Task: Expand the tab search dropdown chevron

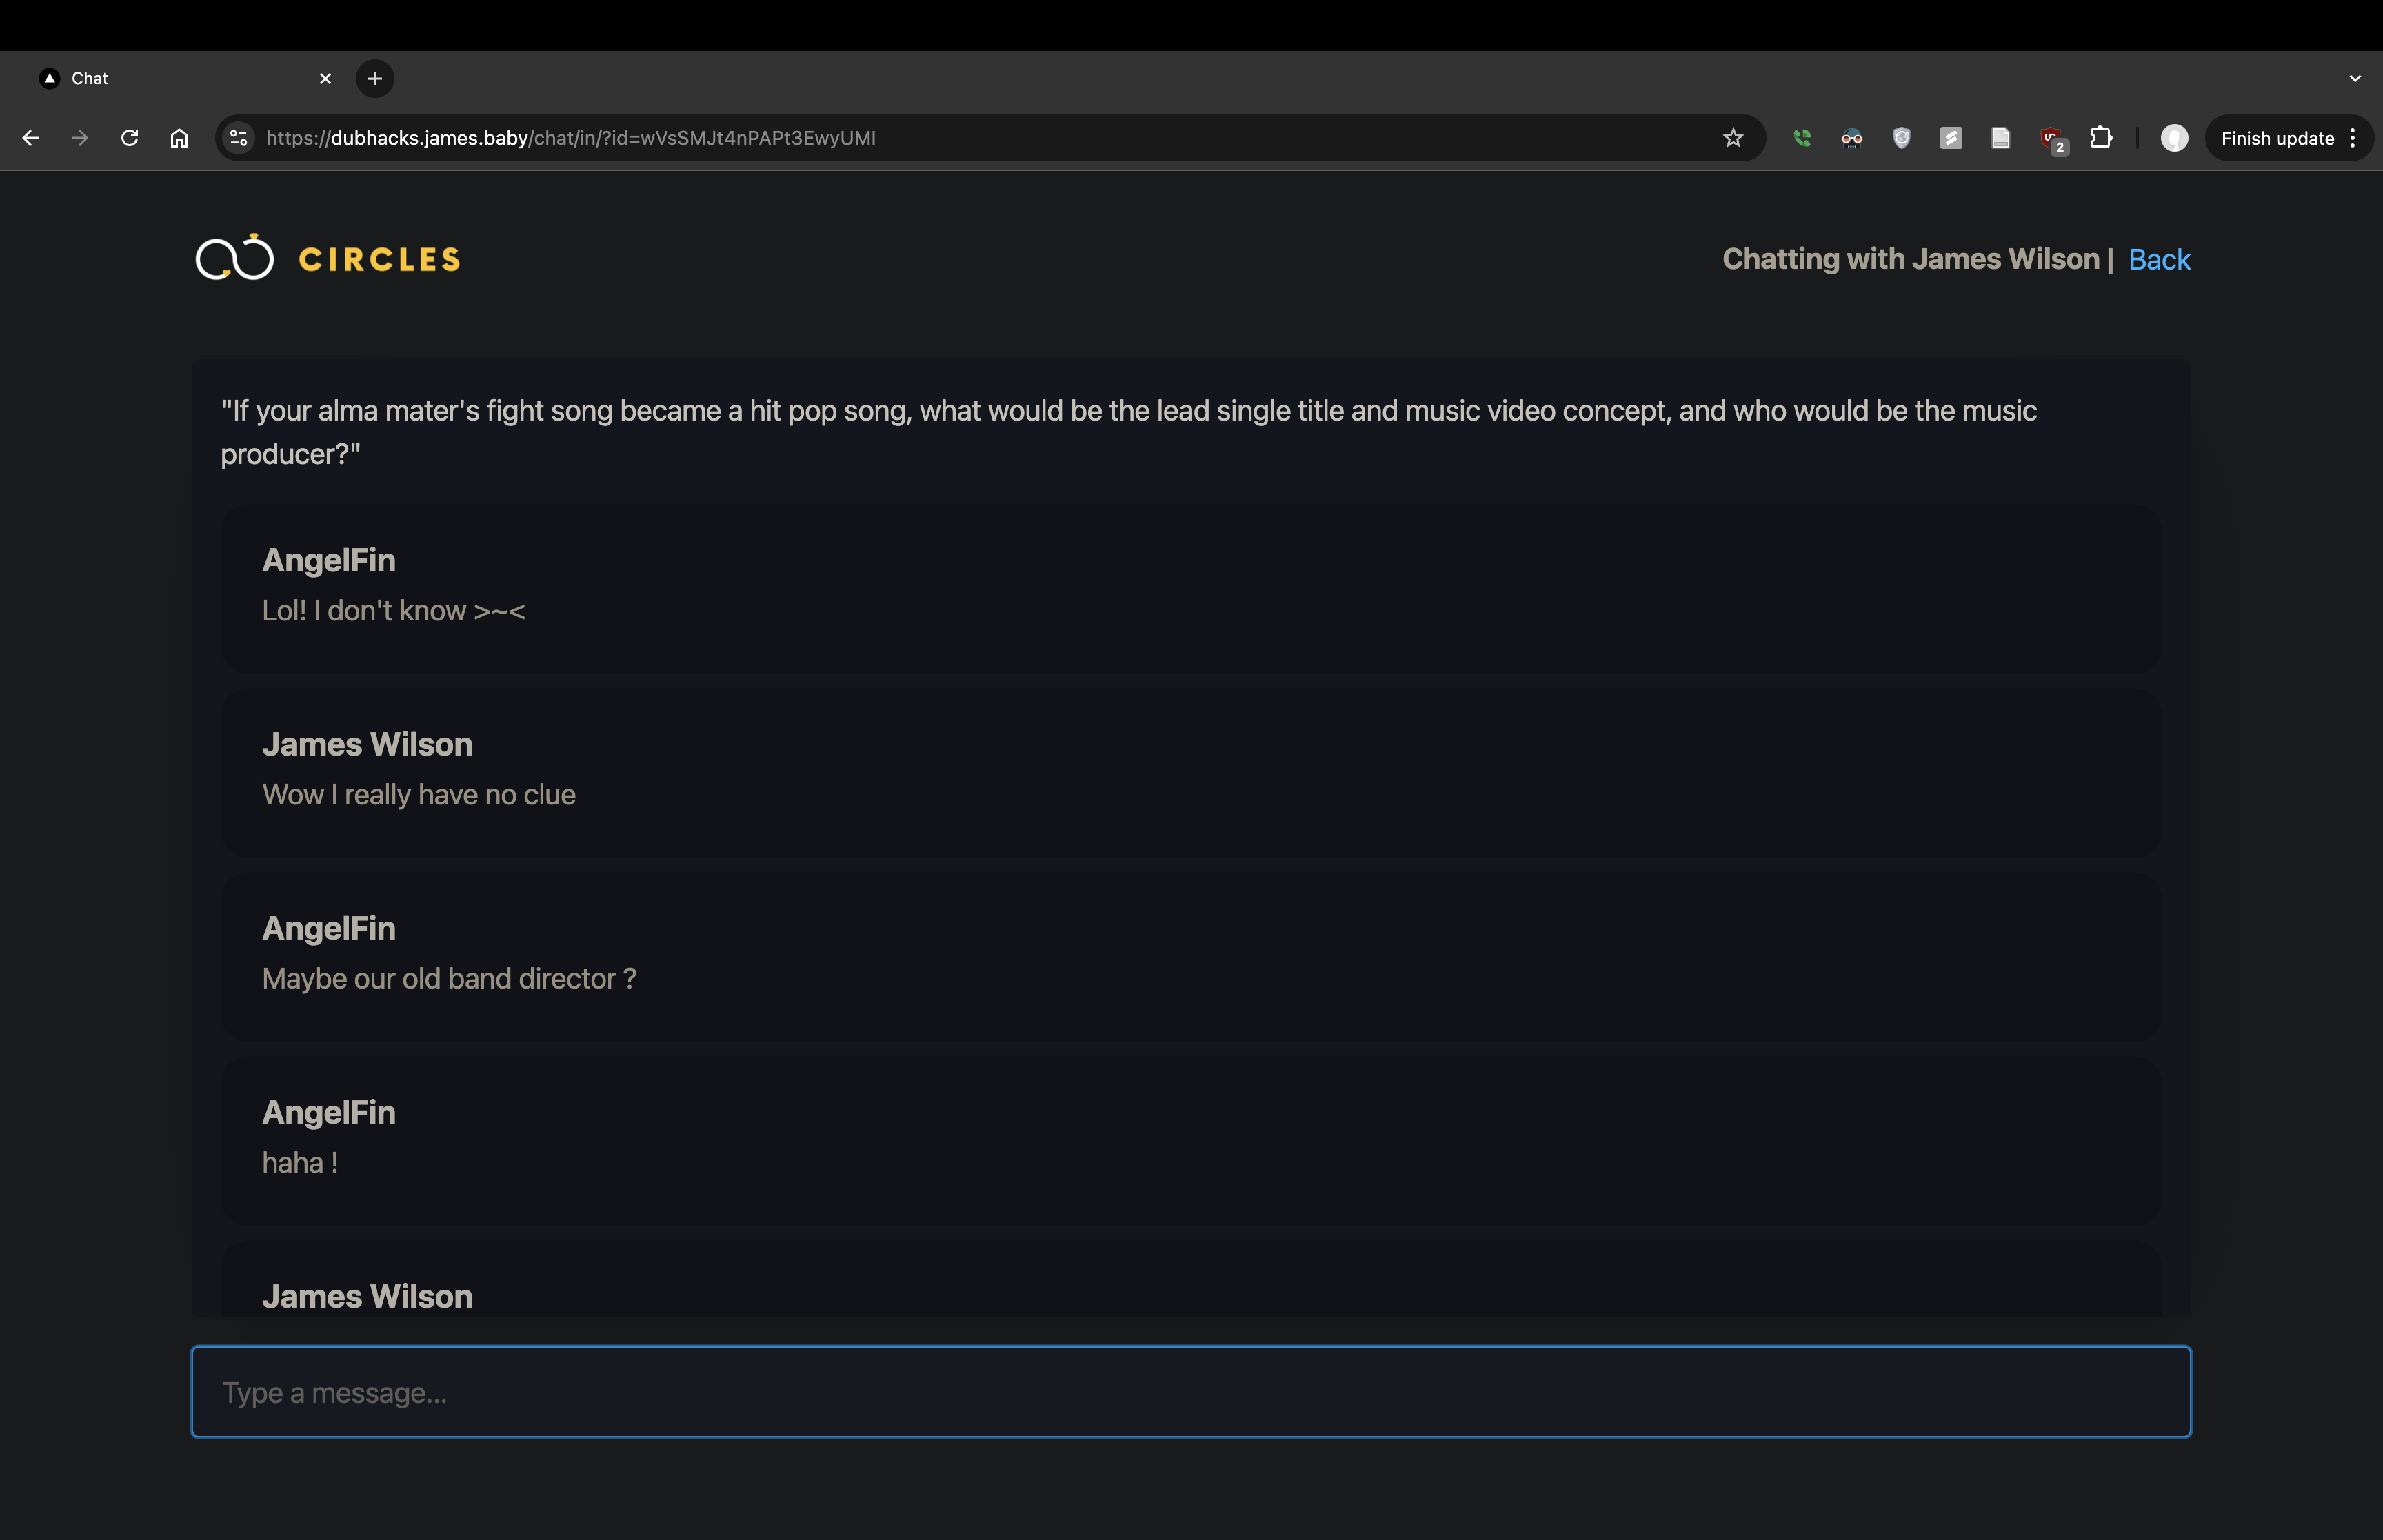Action: click(2355, 78)
